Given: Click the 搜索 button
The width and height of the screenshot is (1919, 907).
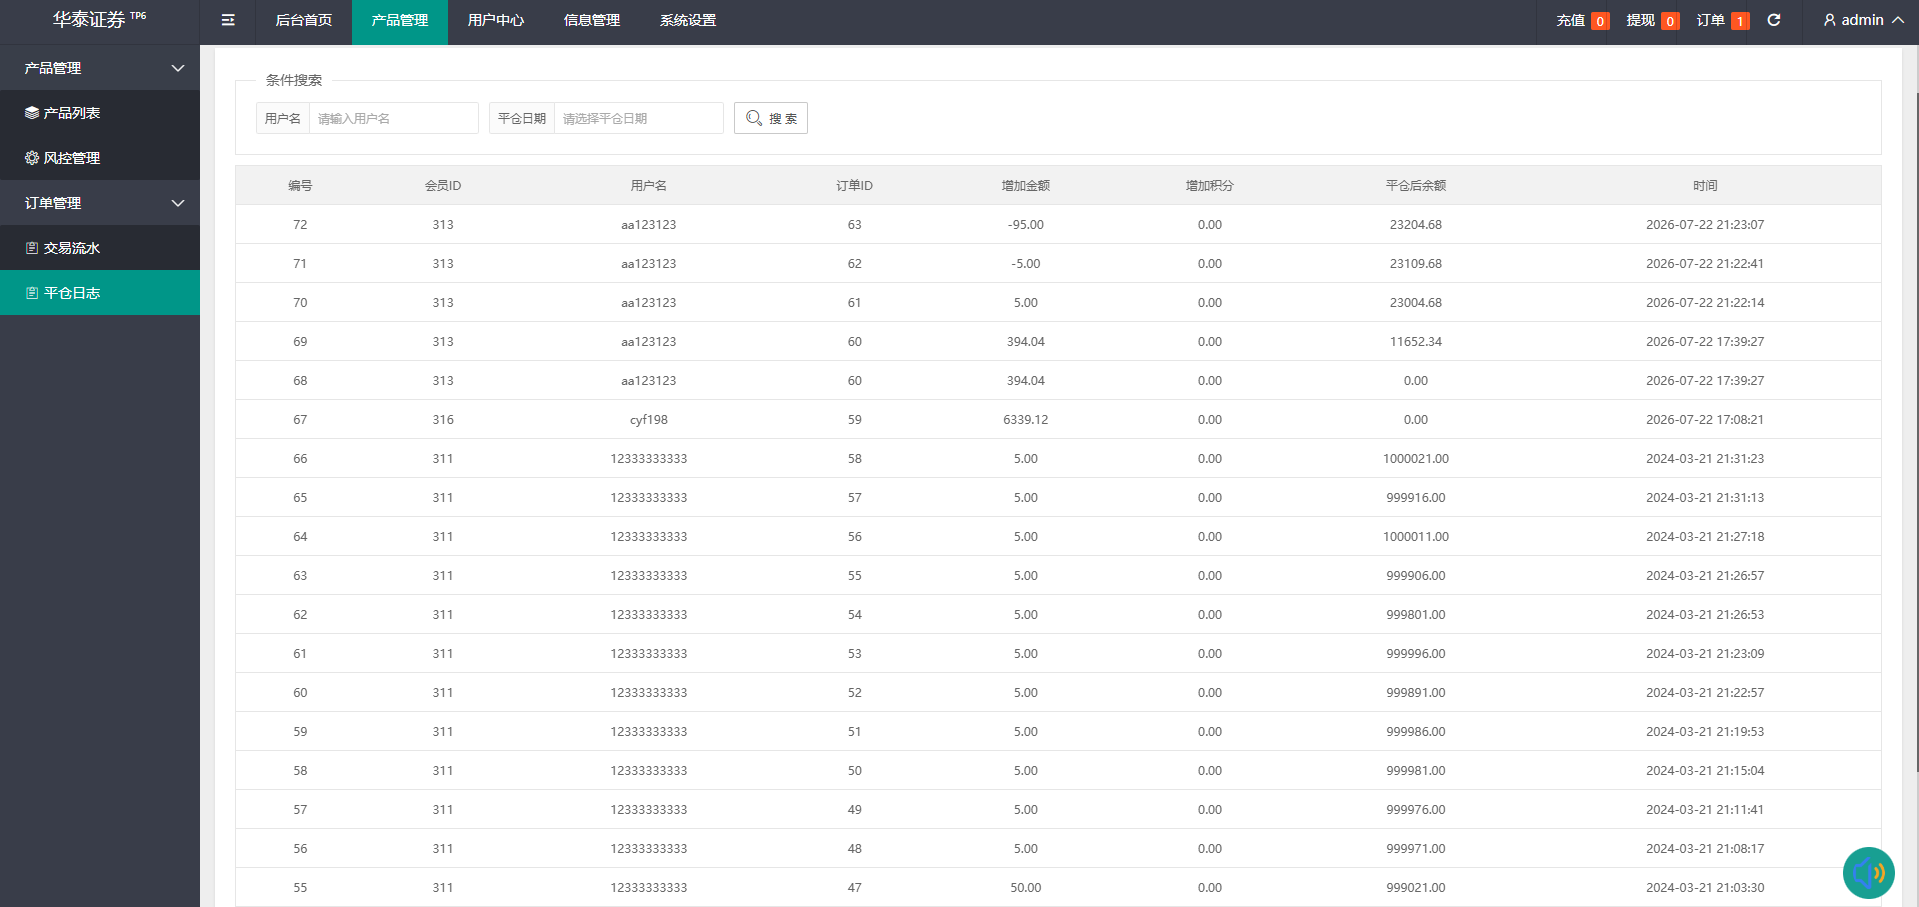Looking at the screenshot, I should coord(771,118).
